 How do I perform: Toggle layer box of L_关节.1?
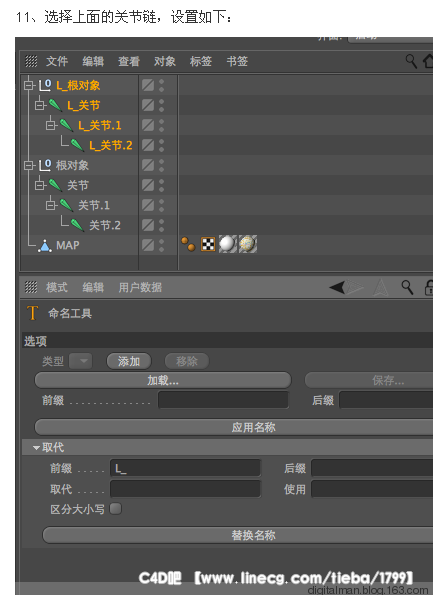[x=148, y=125]
